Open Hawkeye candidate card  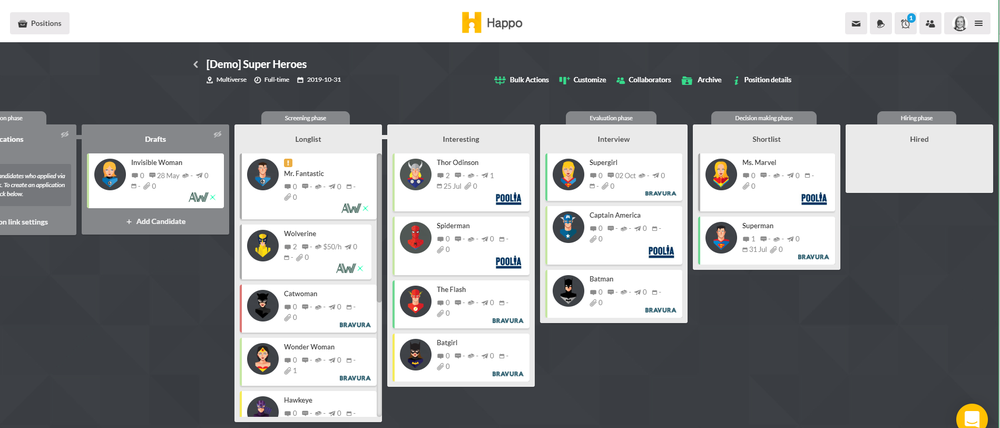309,404
